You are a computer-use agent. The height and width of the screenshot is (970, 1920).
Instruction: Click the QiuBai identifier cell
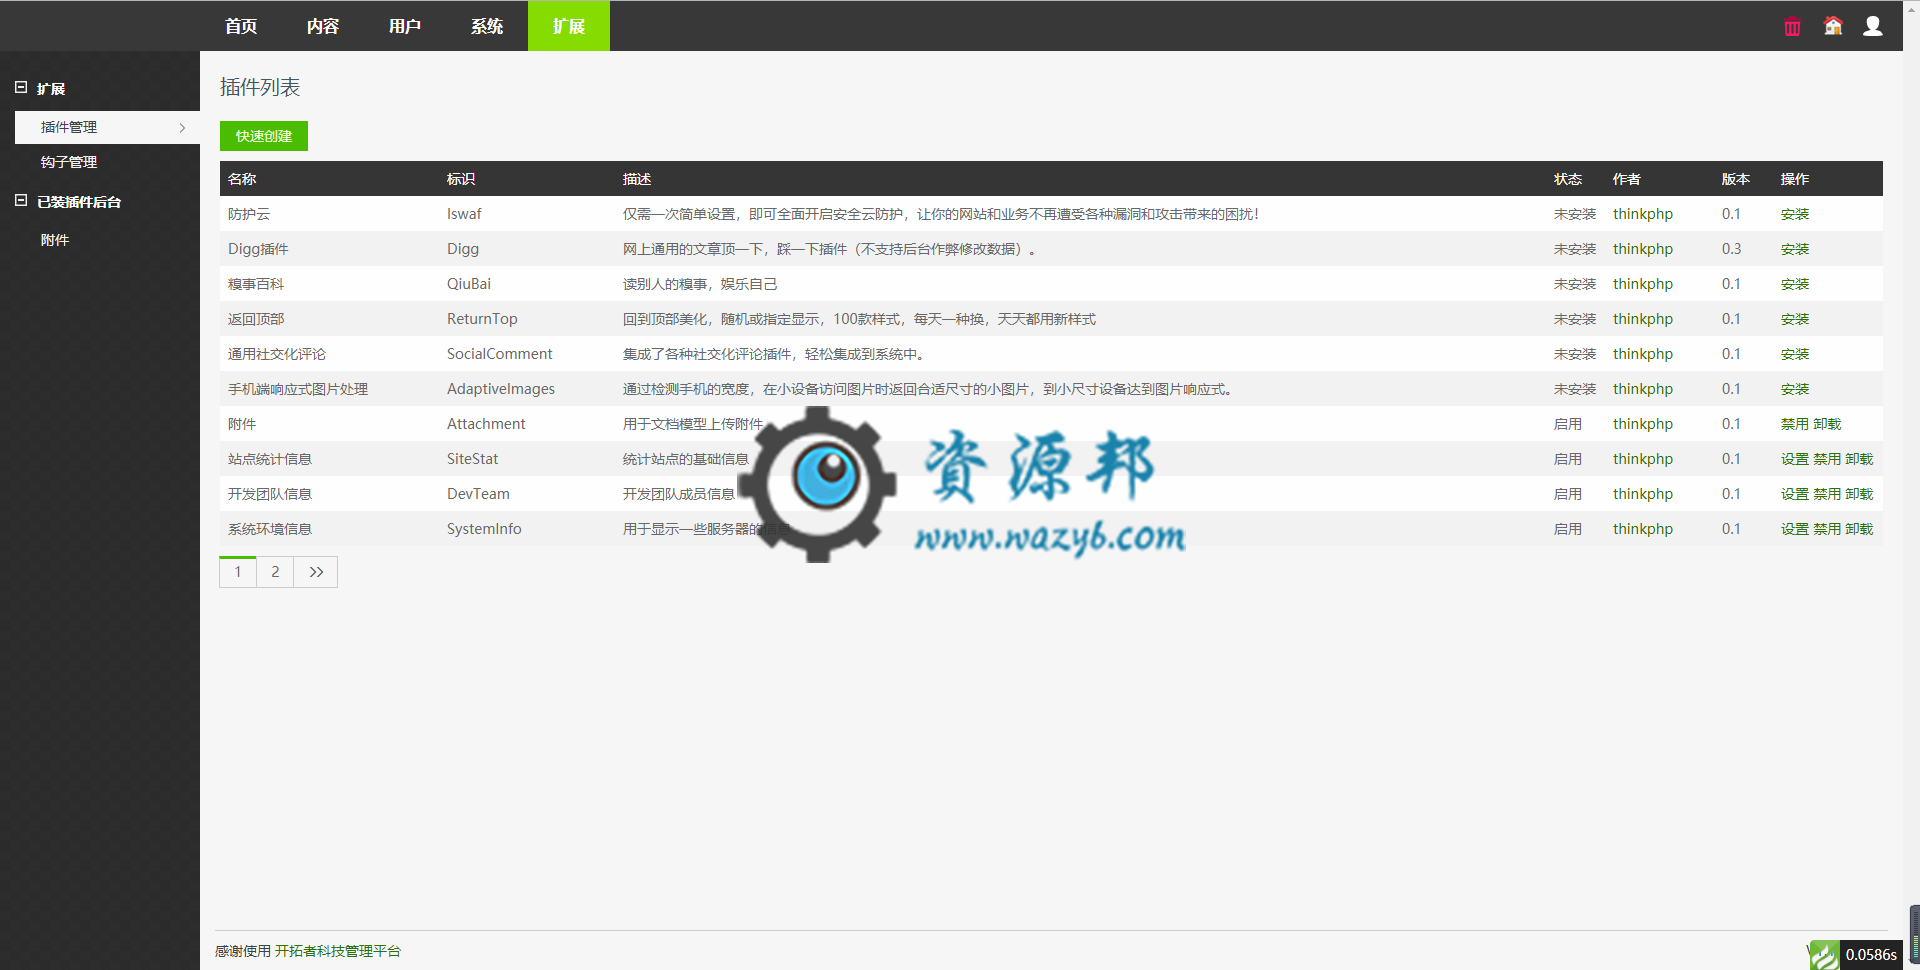point(468,284)
